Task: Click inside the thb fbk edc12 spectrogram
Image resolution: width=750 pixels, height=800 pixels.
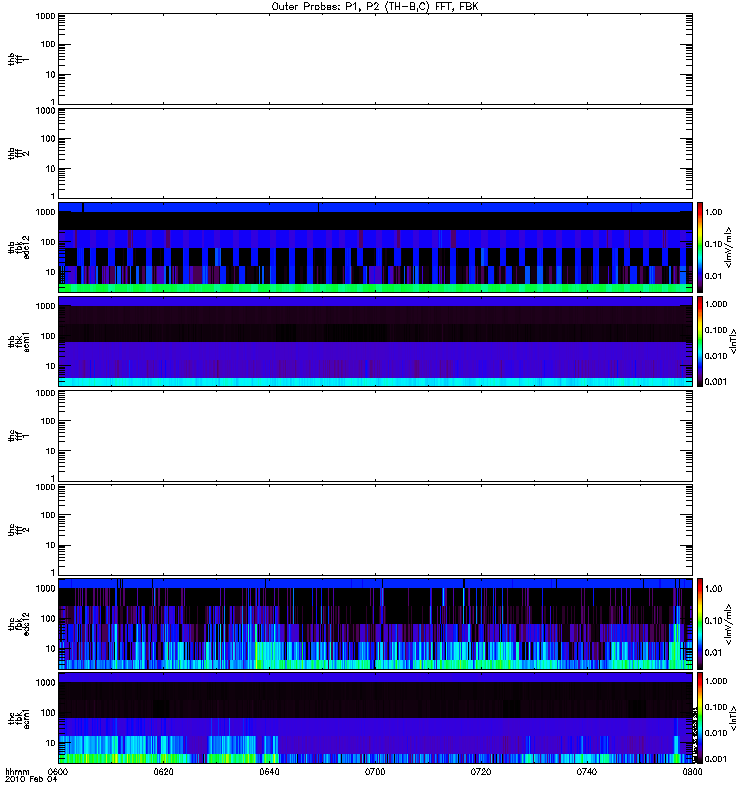Action: point(375,247)
